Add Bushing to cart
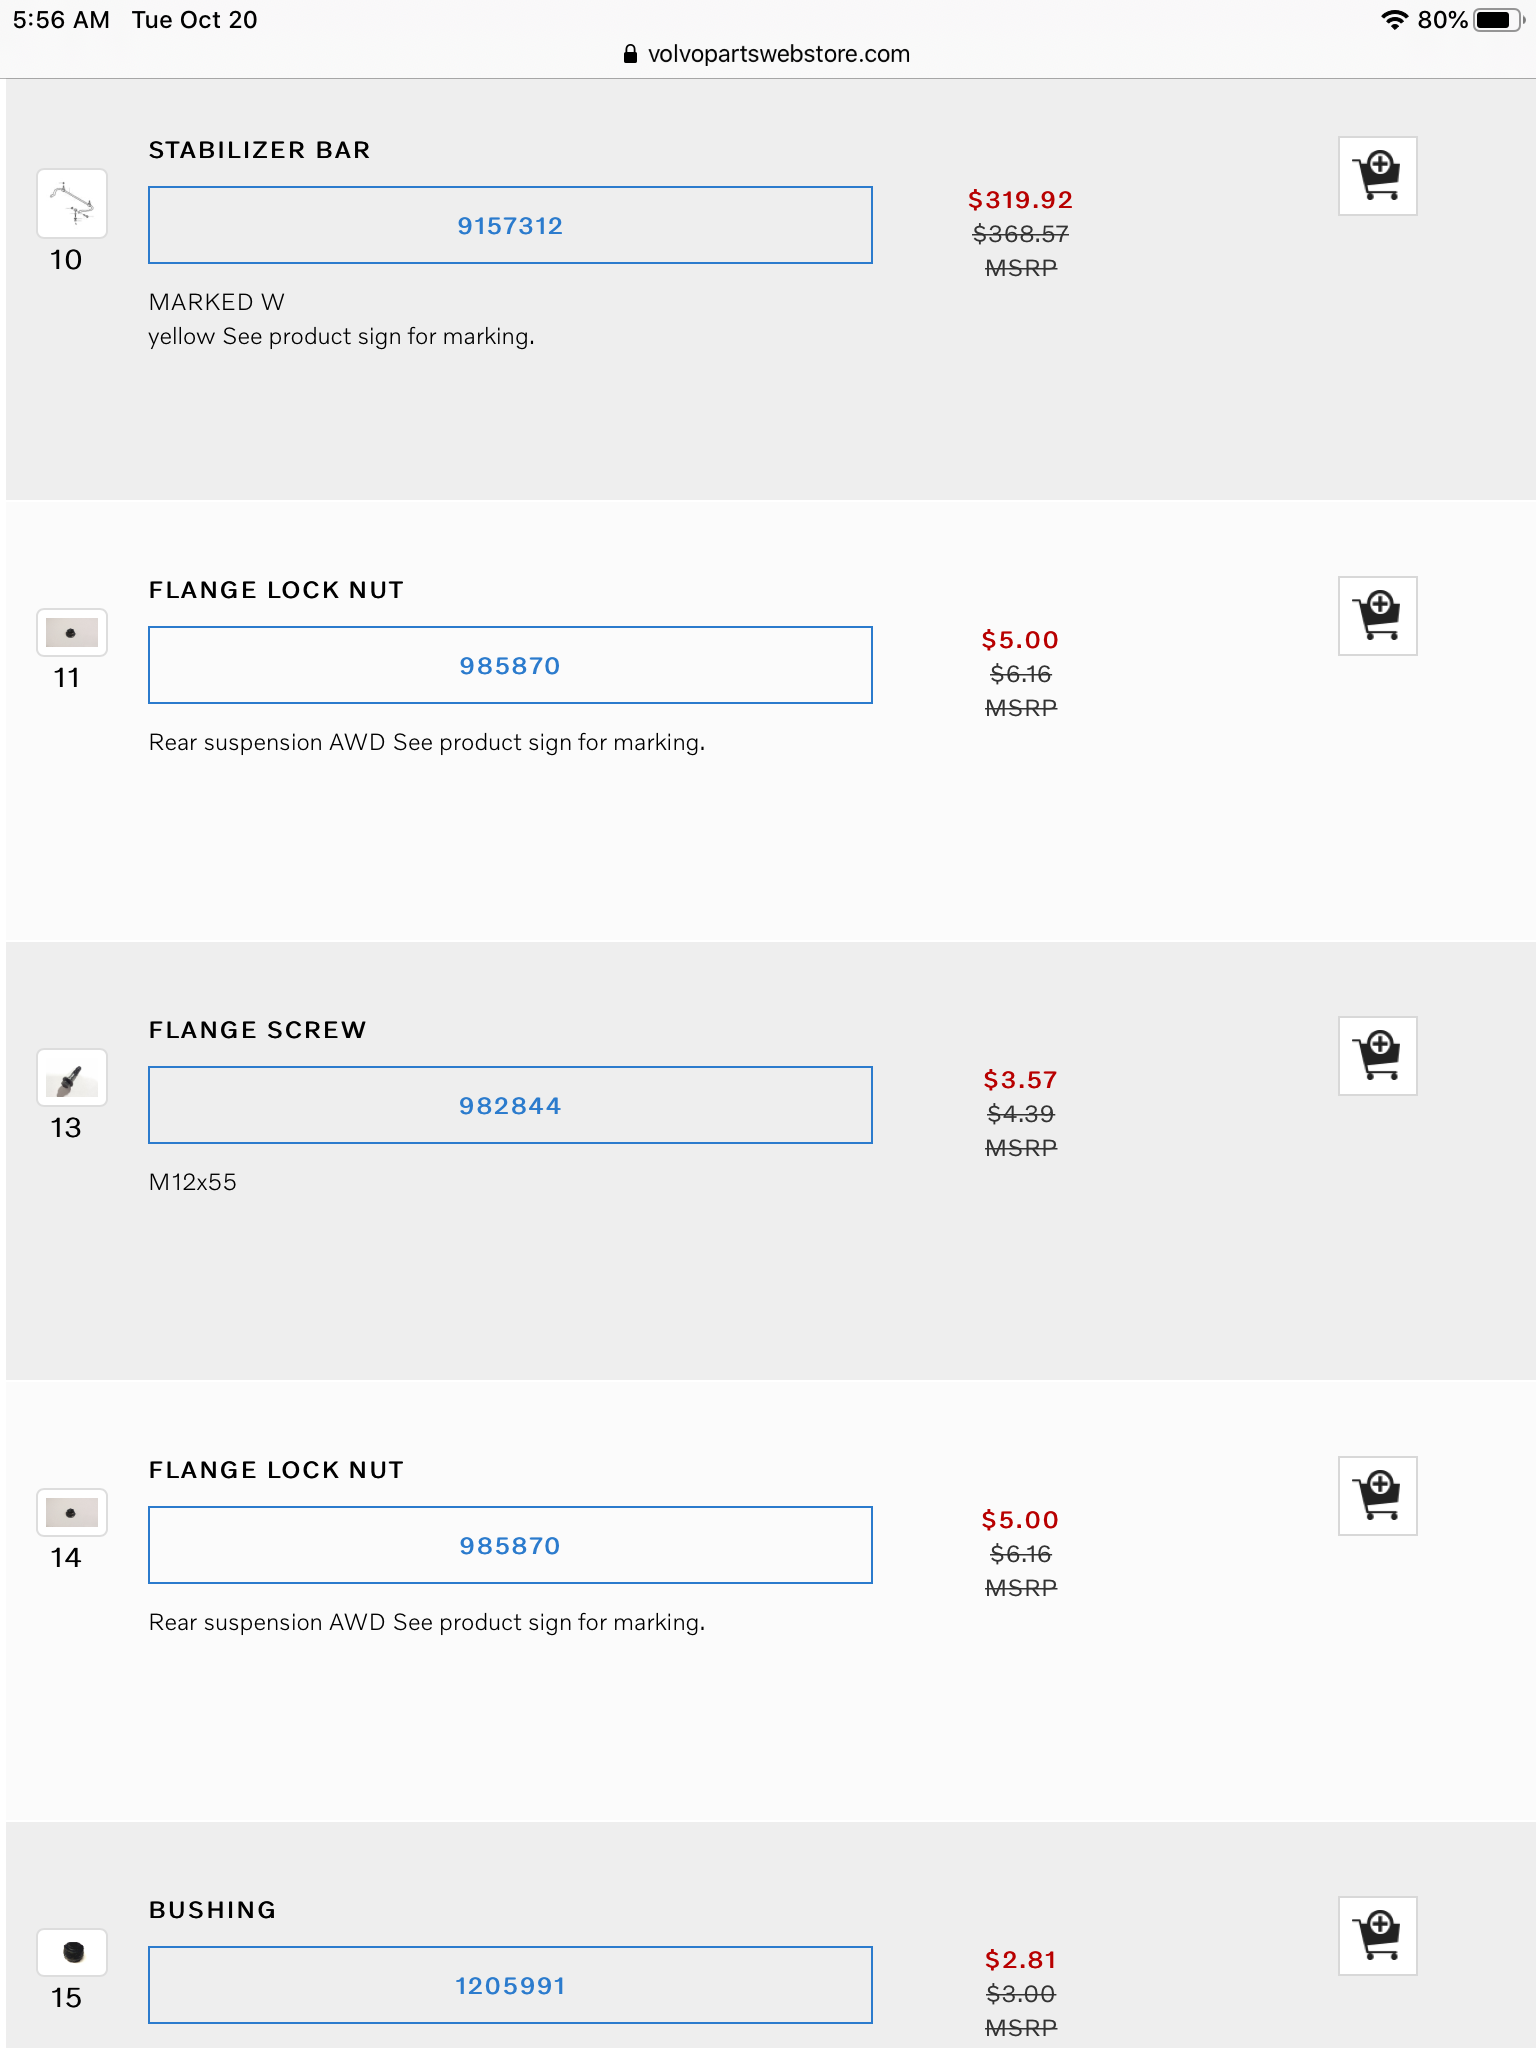Screen dimensions: 1536x2048 coord(1377,1936)
